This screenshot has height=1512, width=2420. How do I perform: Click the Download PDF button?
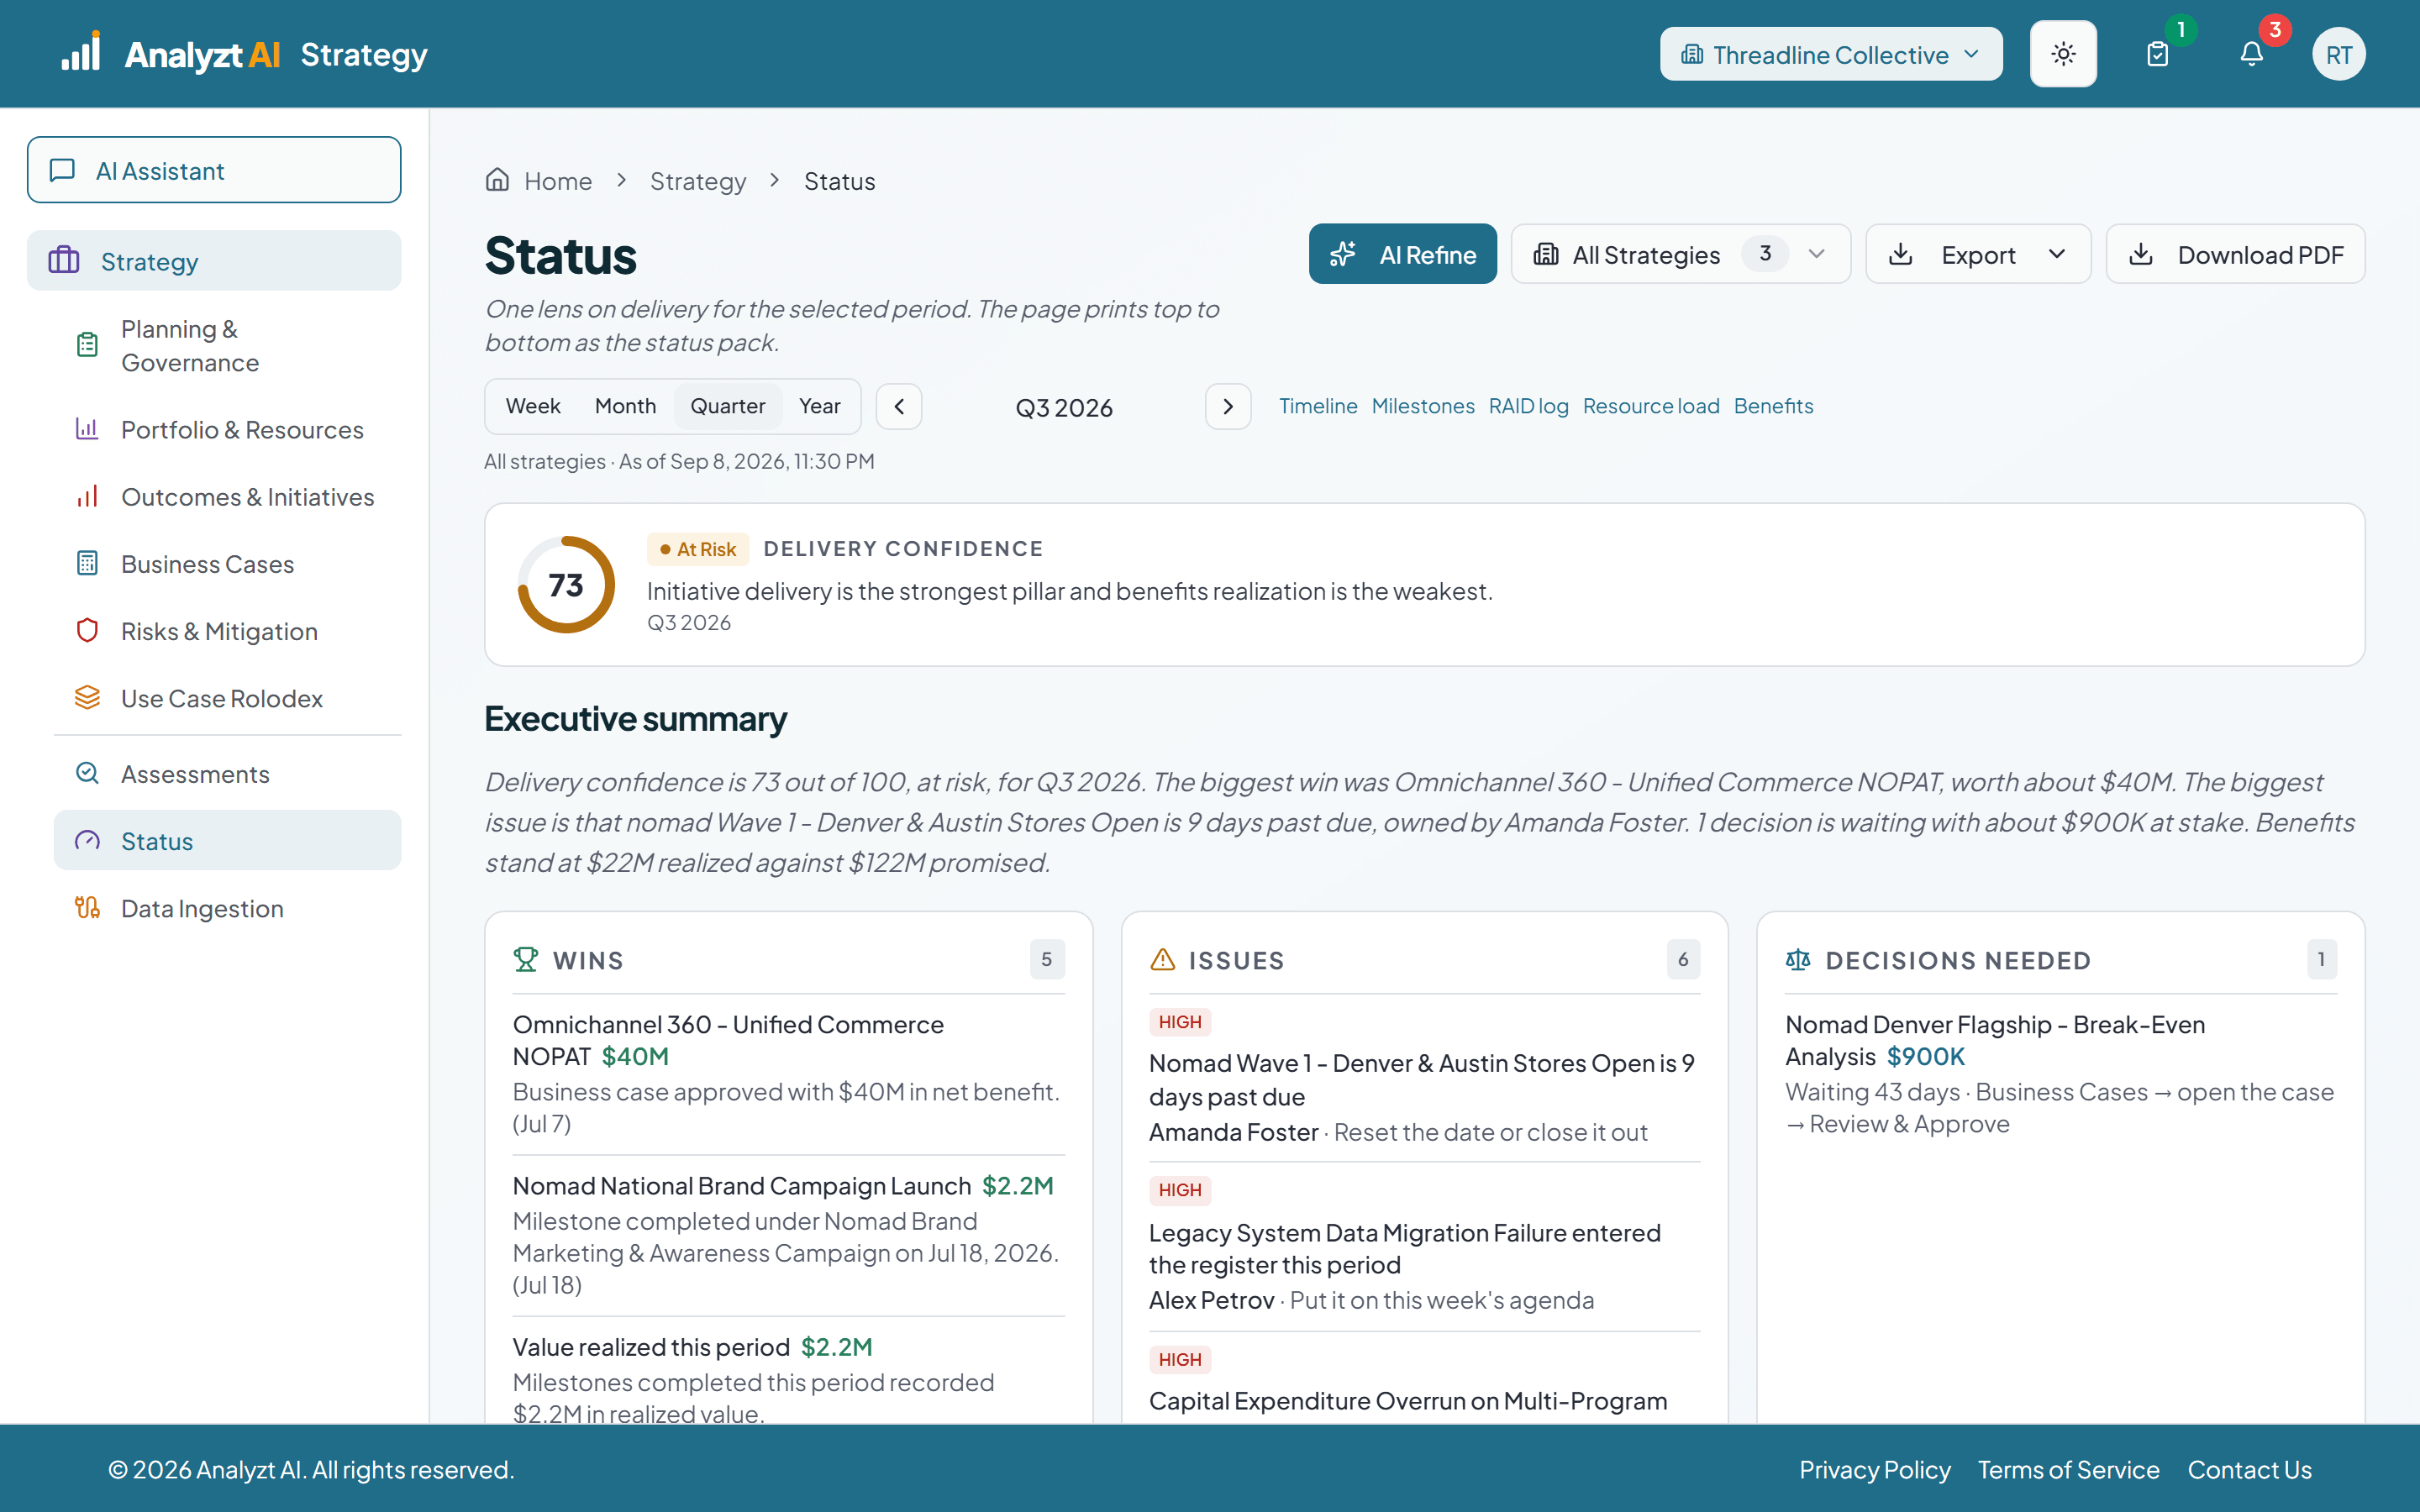coord(2235,254)
